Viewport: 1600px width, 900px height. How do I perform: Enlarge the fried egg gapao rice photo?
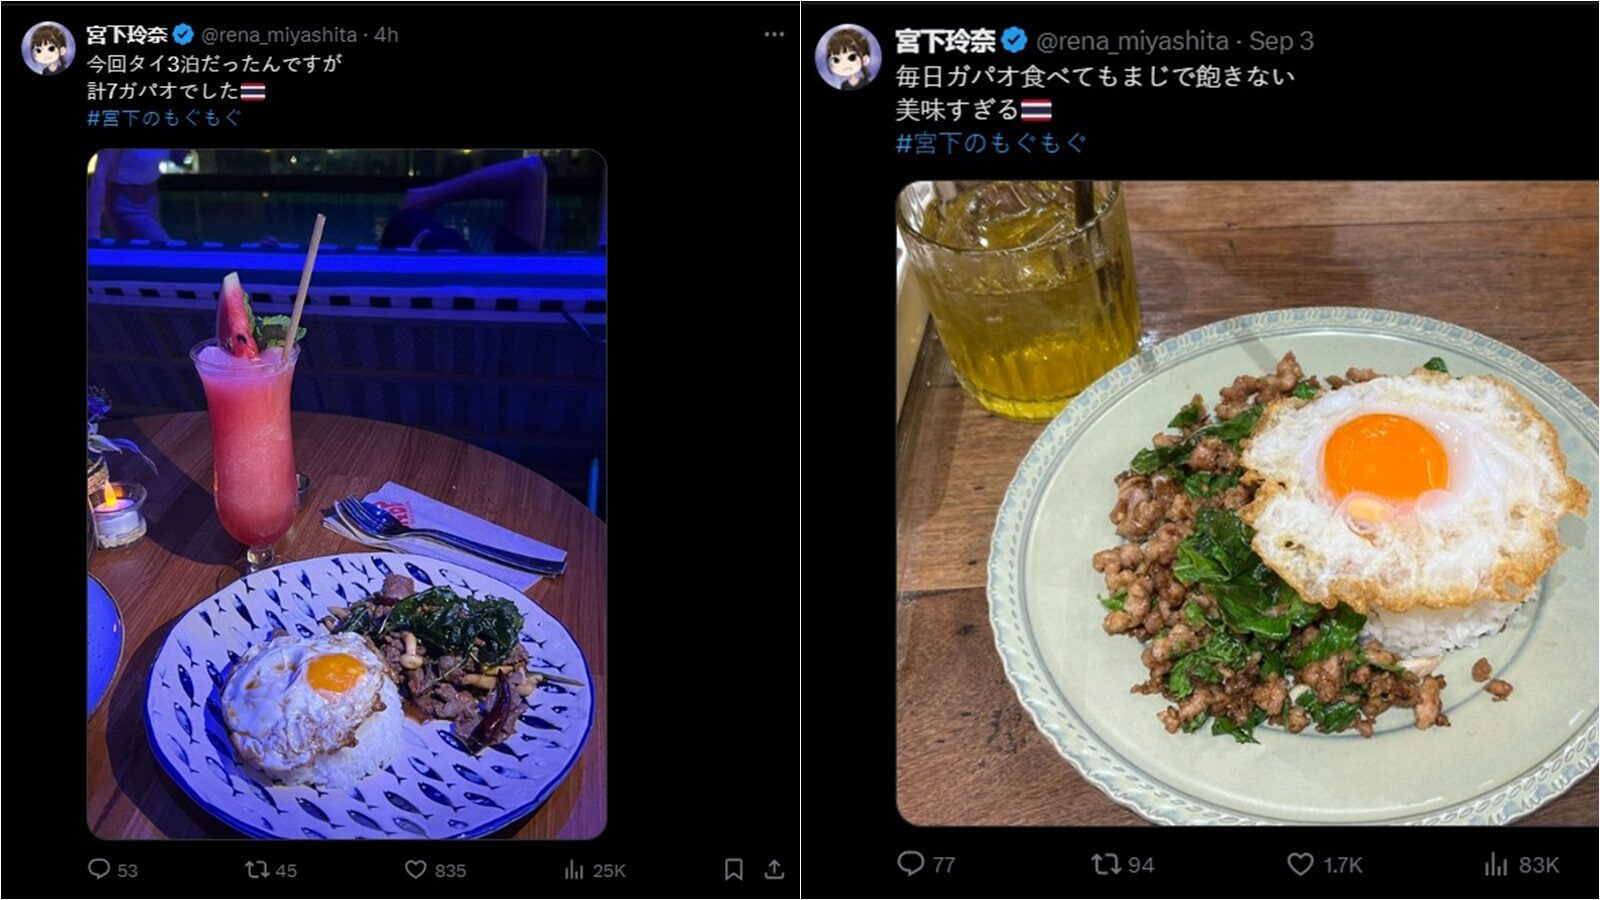pyautogui.click(x=1247, y=503)
